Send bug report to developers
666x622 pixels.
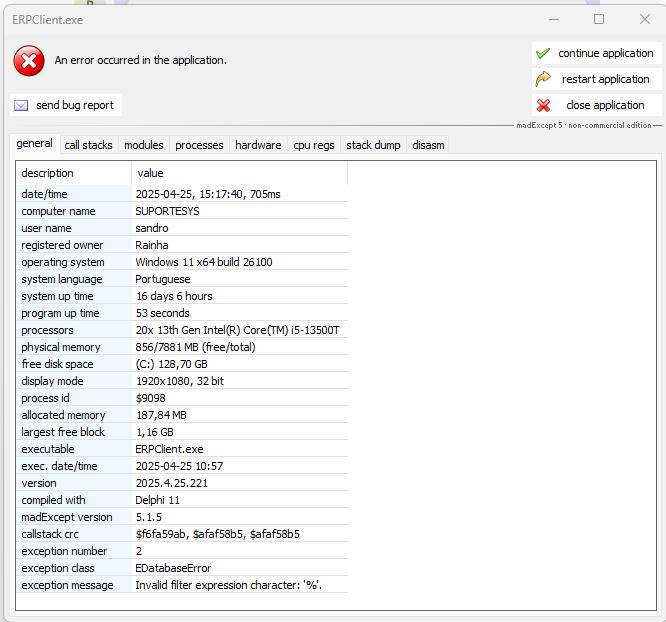pos(74,105)
